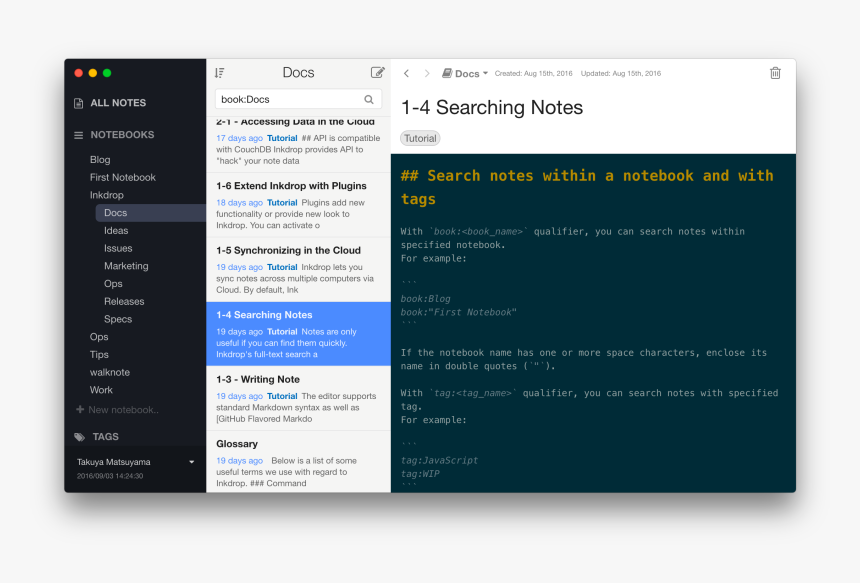Click the sort order icon above note list
The width and height of the screenshot is (860, 583).
click(219, 72)
